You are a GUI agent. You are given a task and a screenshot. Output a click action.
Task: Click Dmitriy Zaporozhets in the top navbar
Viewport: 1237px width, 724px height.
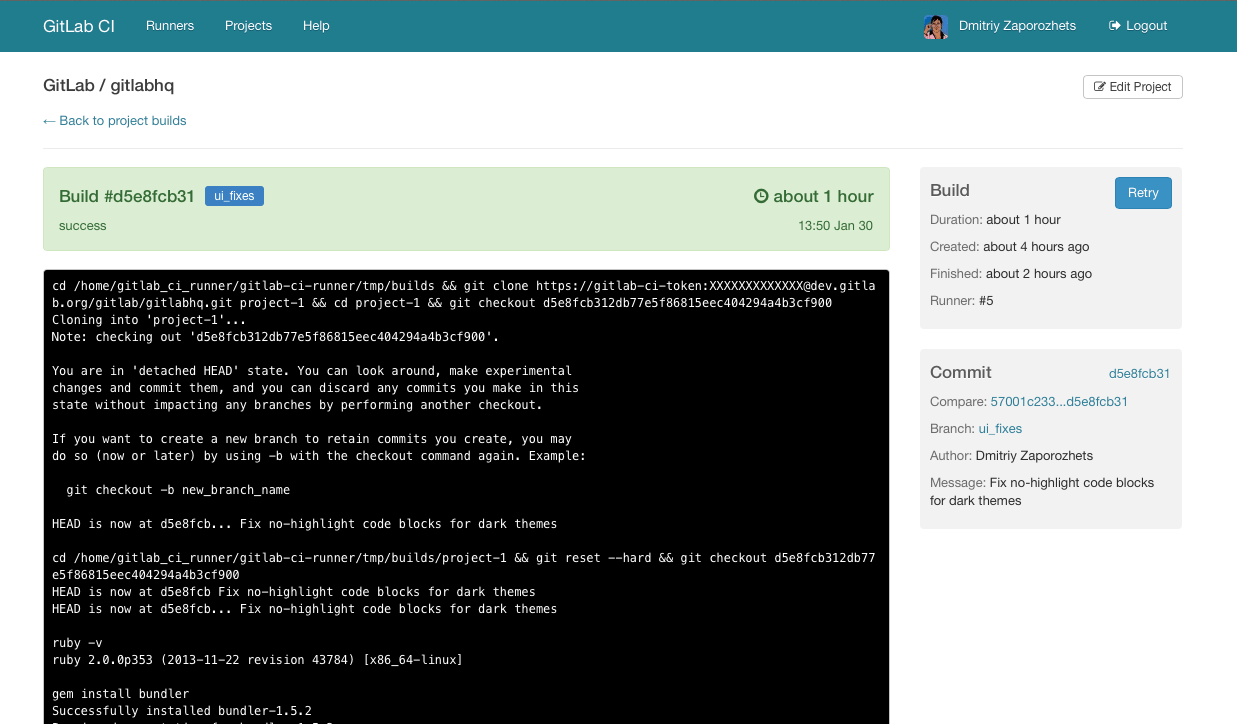point(1017,26)
